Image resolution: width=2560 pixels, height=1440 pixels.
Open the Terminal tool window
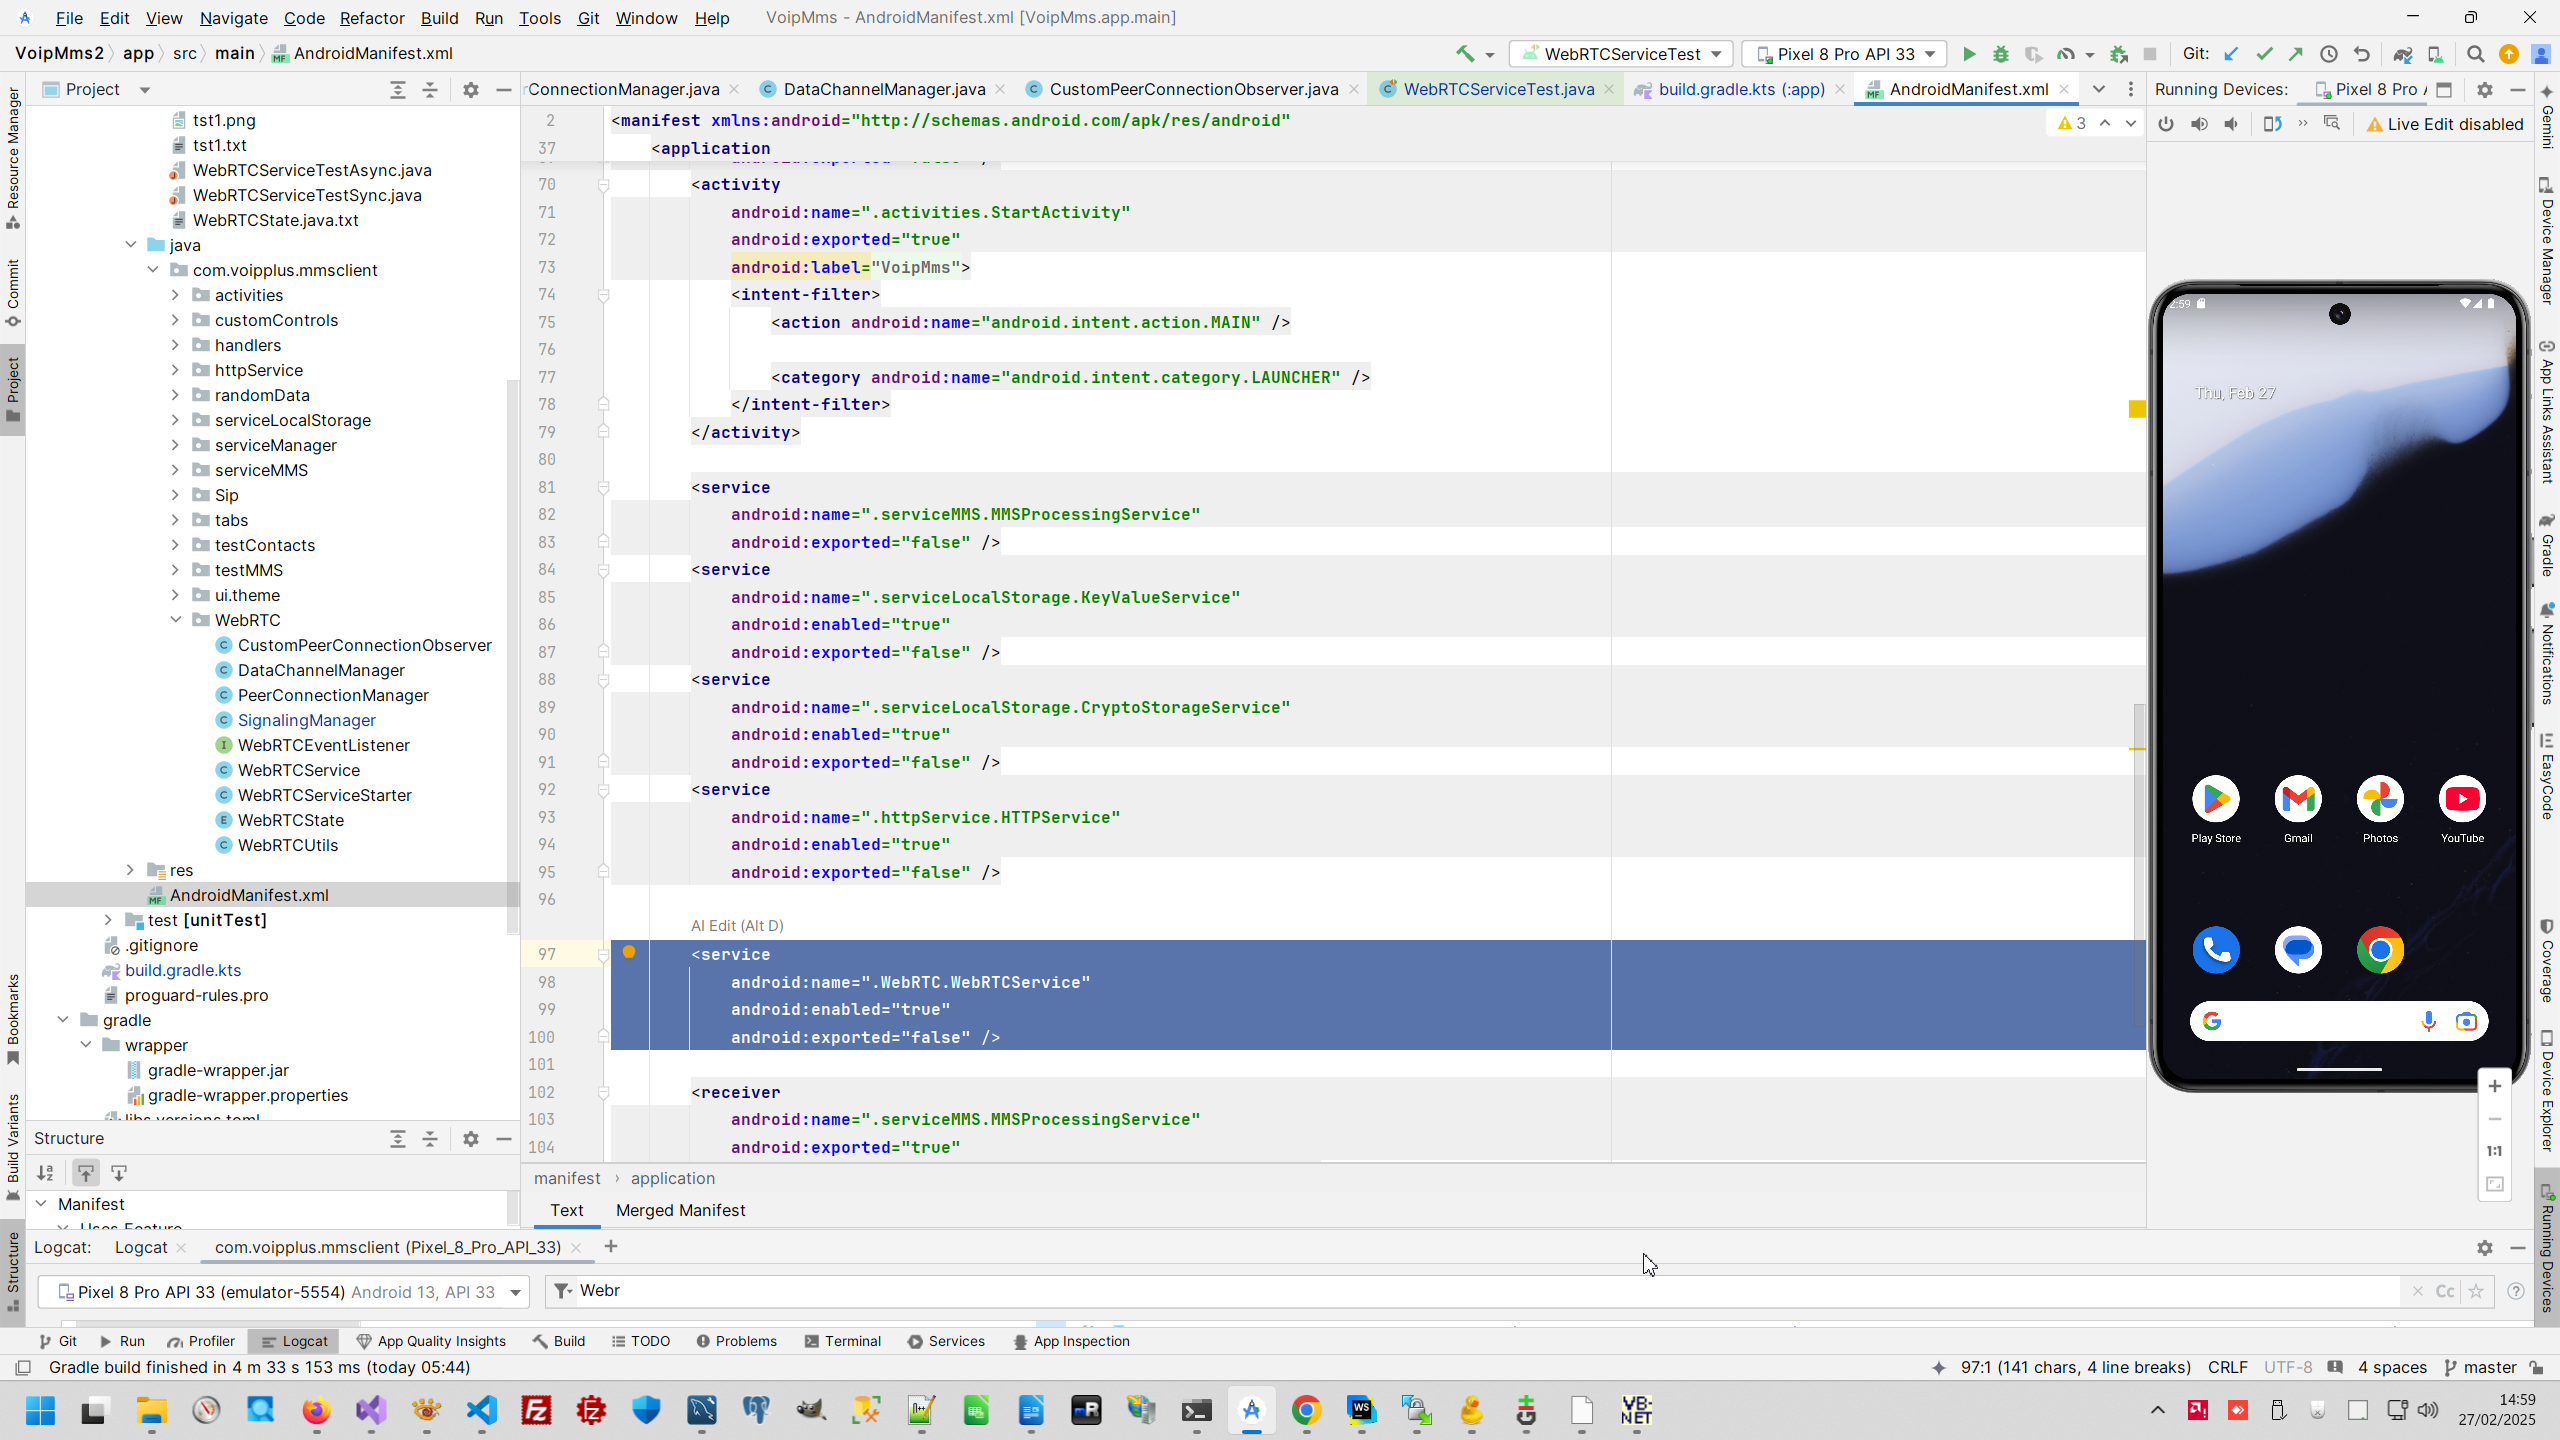842,1341
